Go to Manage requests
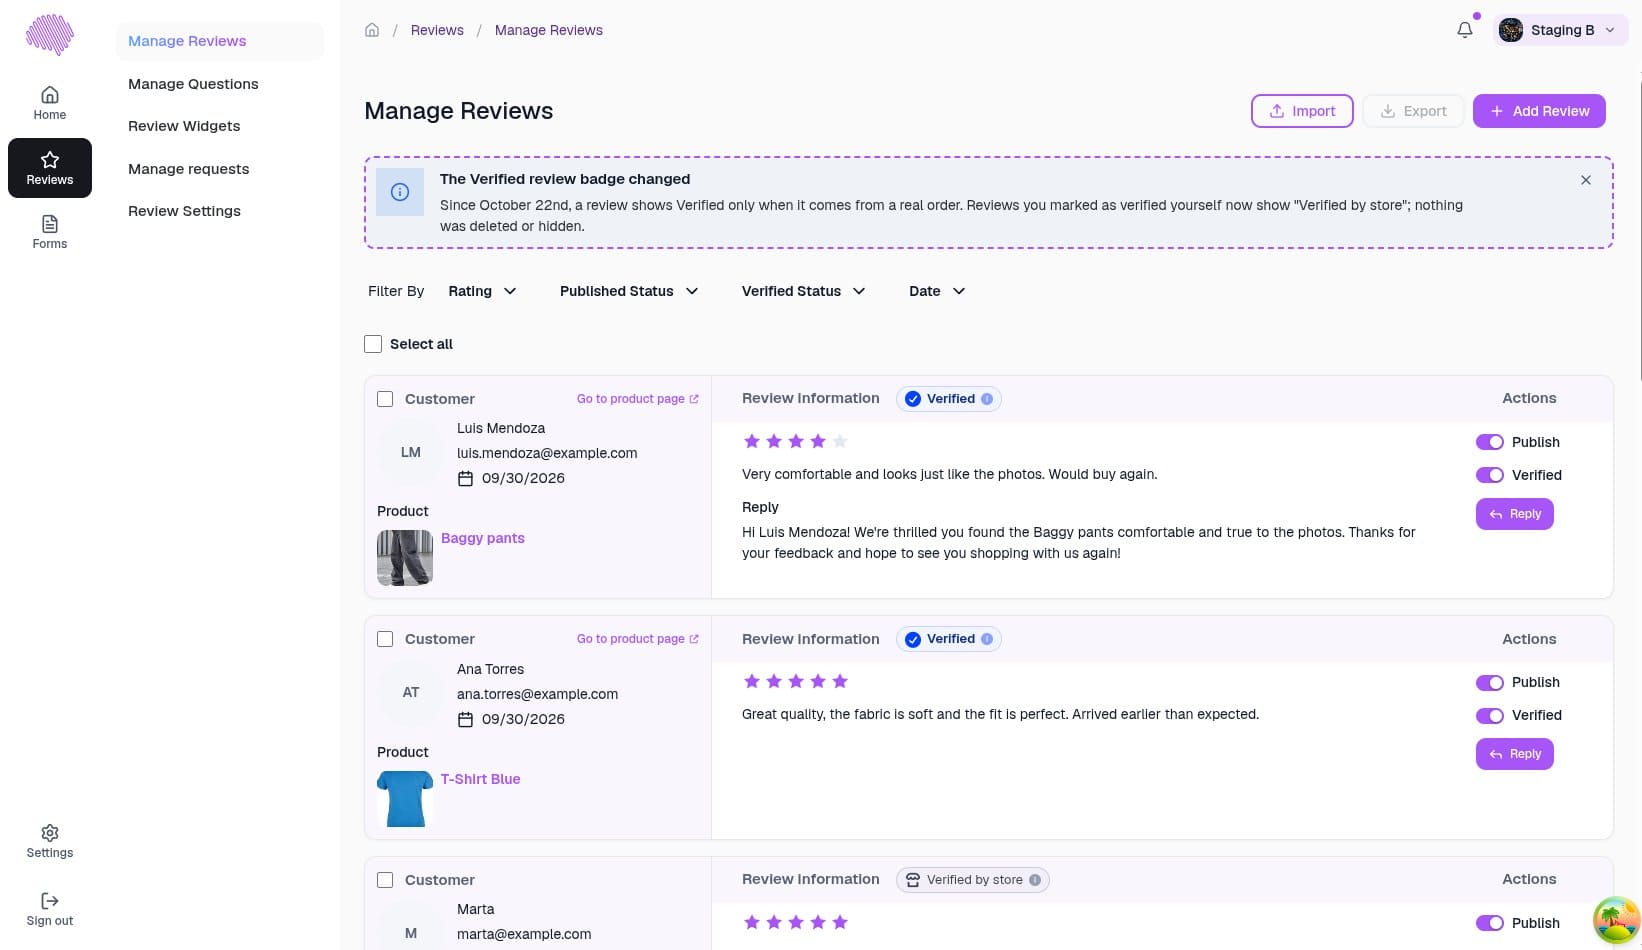The width and height of the screenshot is (1642, 950). [189, 169]
